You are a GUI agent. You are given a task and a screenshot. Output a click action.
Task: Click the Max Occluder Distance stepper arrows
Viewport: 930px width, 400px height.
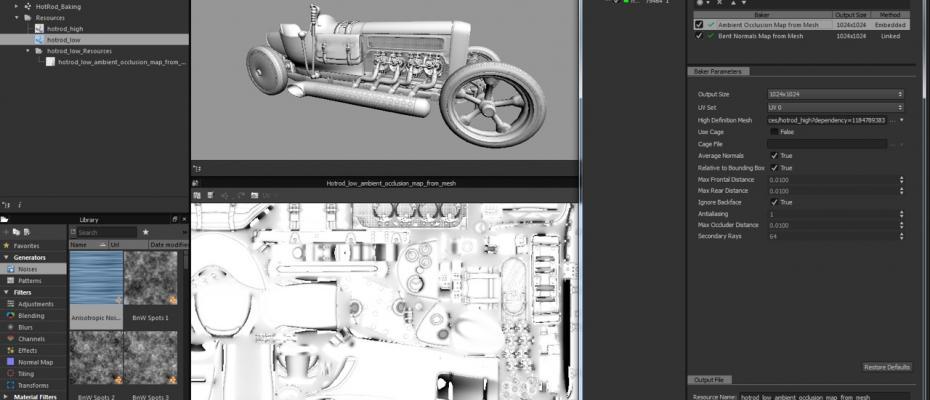902,226
